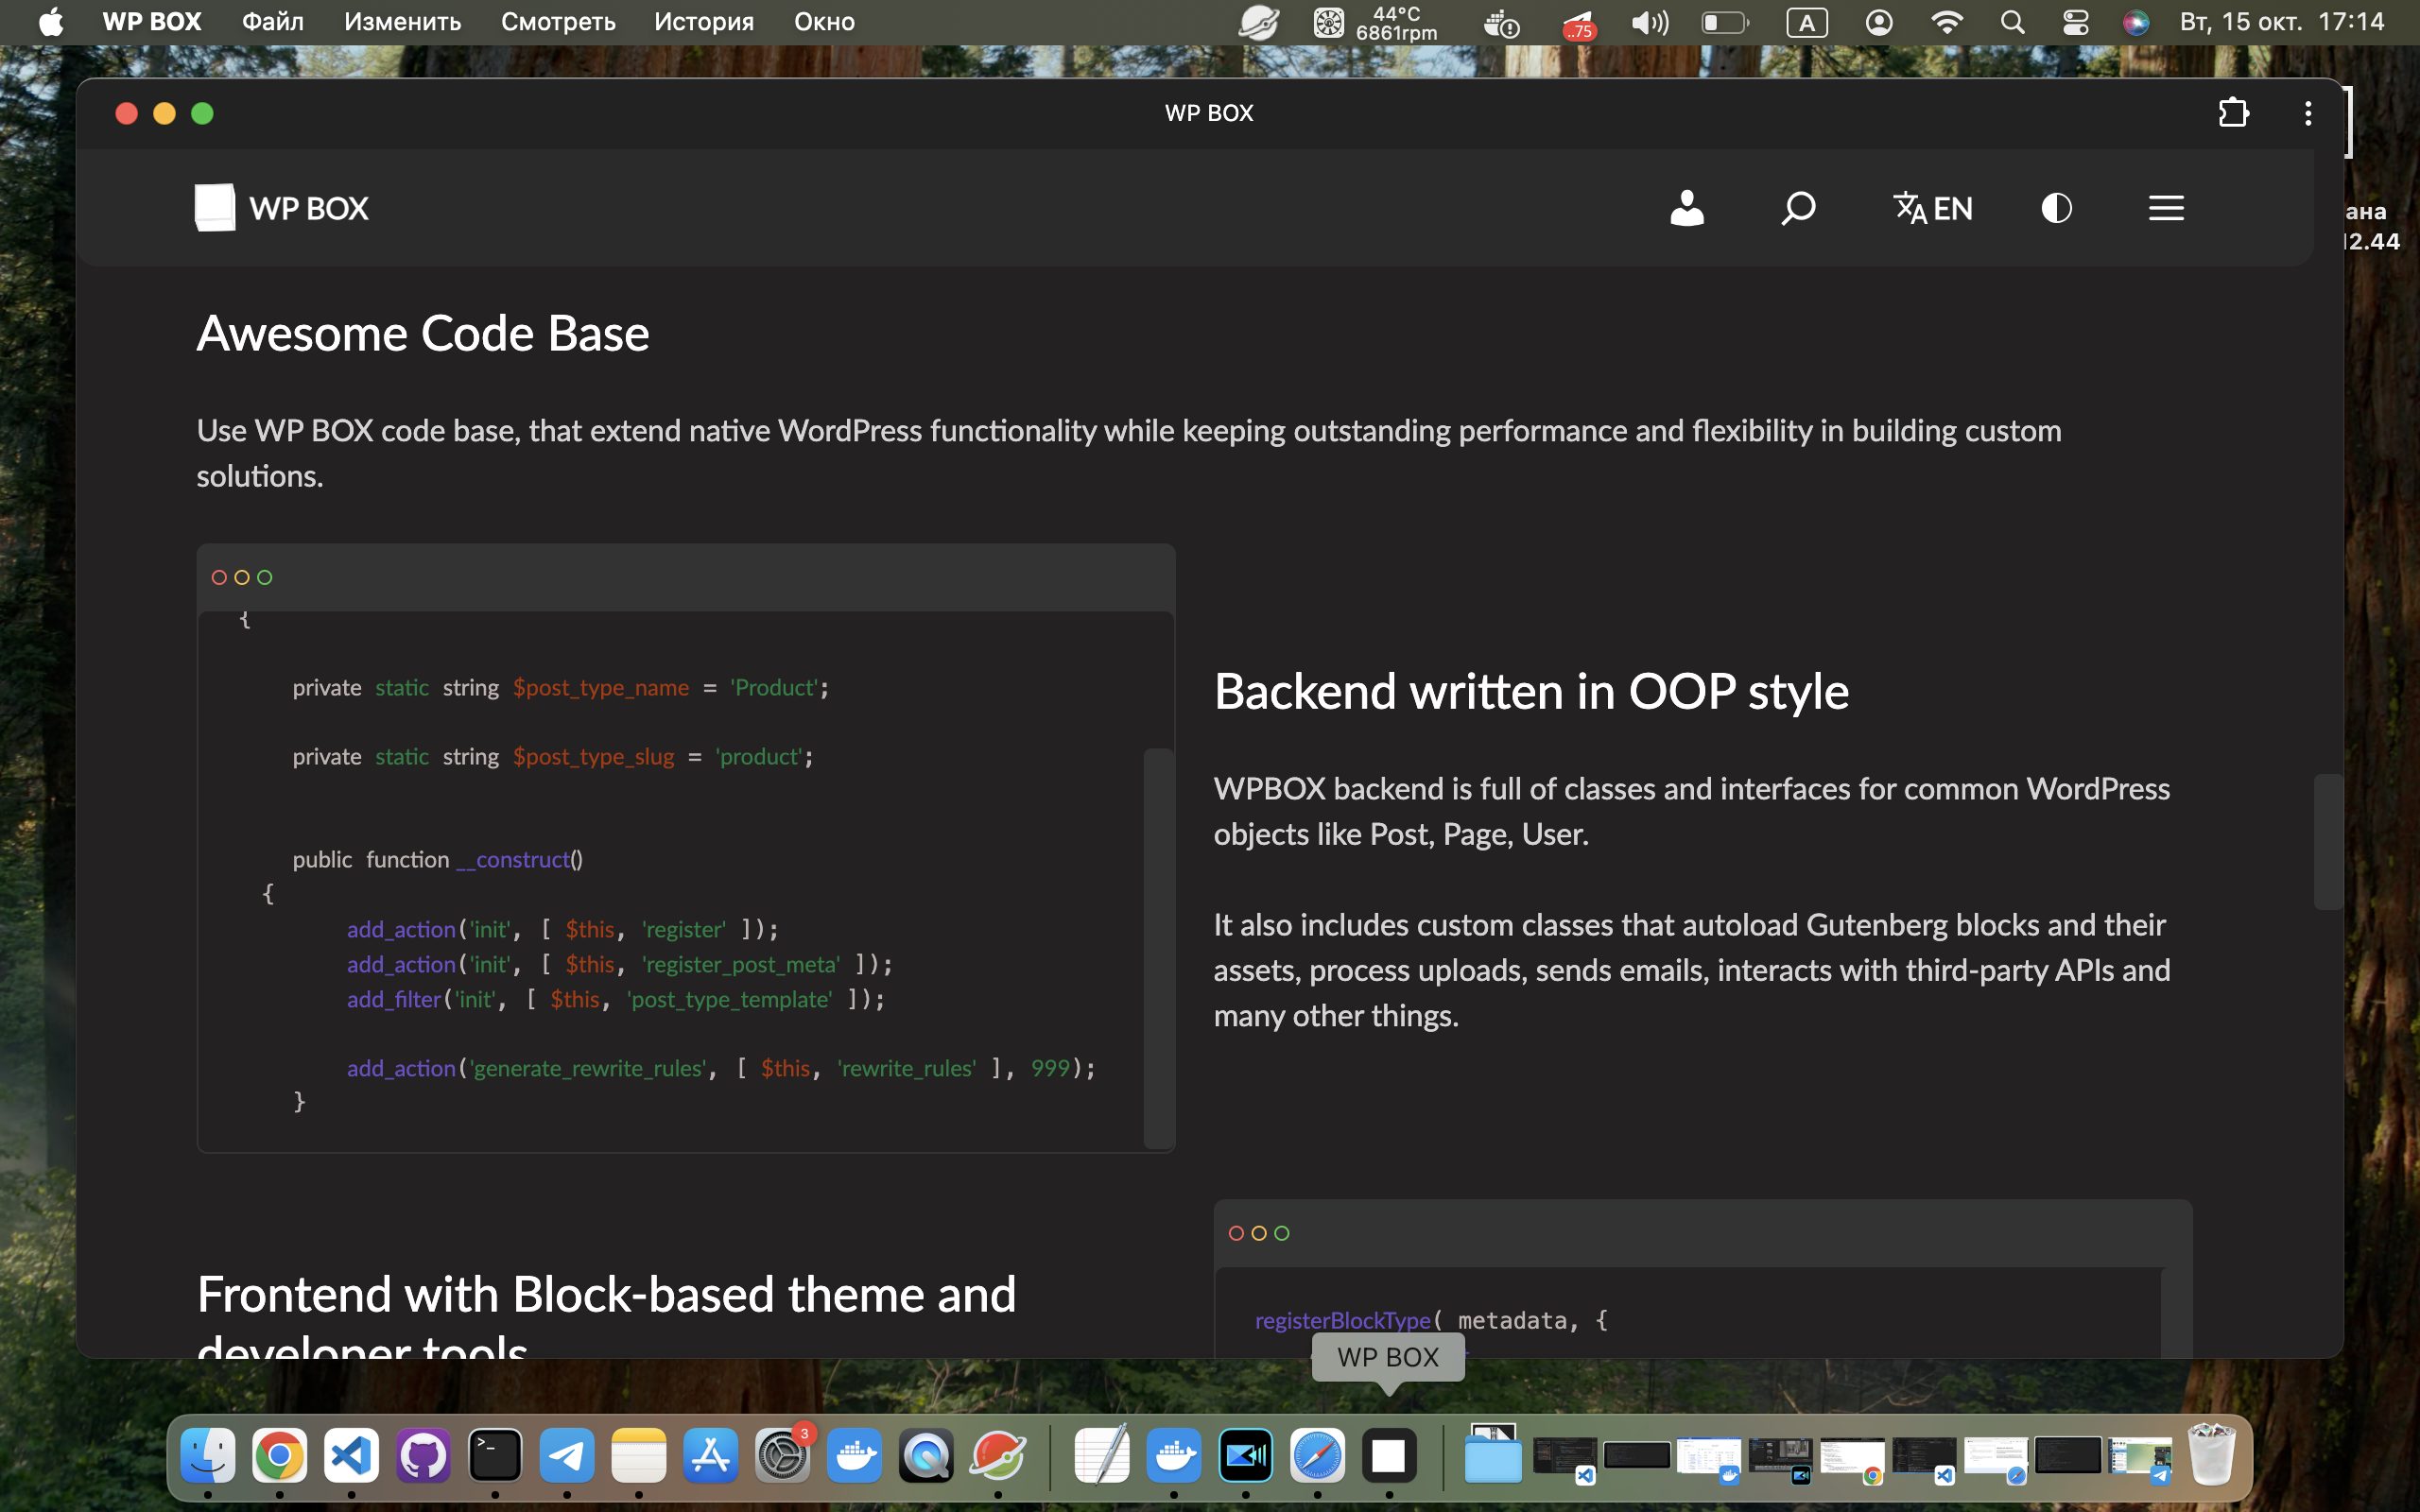Click the add_filter 'post_type_template' code line
The width and height of the screenshot is (2420, 1512).
pos(615,999)
